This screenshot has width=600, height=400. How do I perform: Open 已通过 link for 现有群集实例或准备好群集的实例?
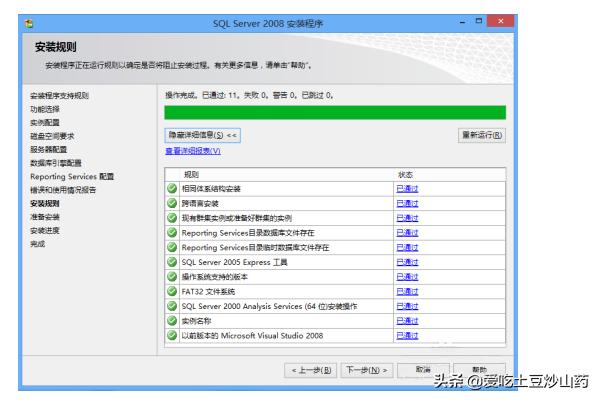(x=407, y=218)
